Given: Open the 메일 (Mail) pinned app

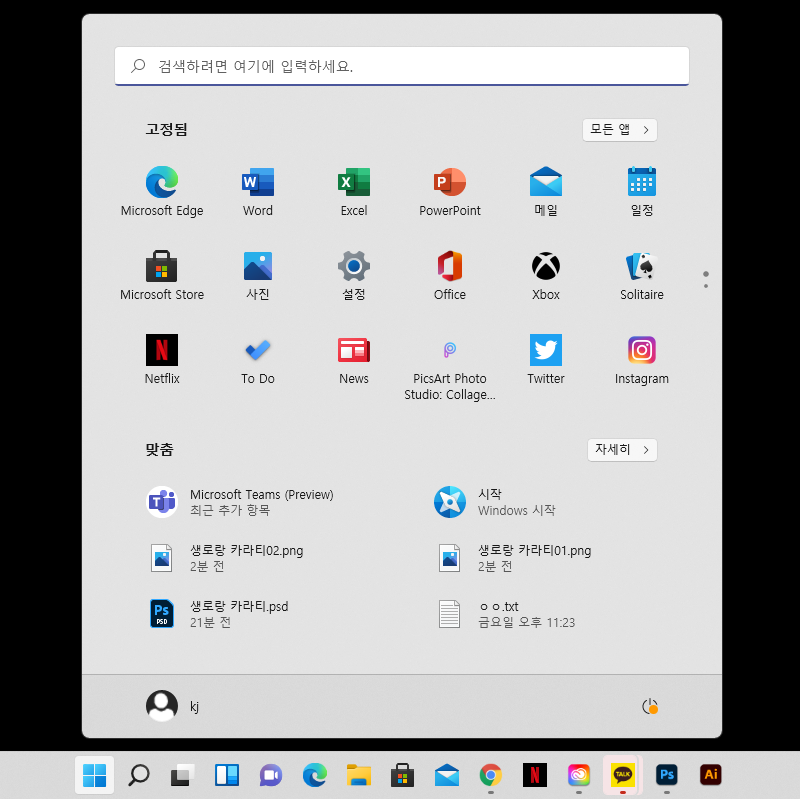Looking at the screenshot, I should tap(545, 191).
